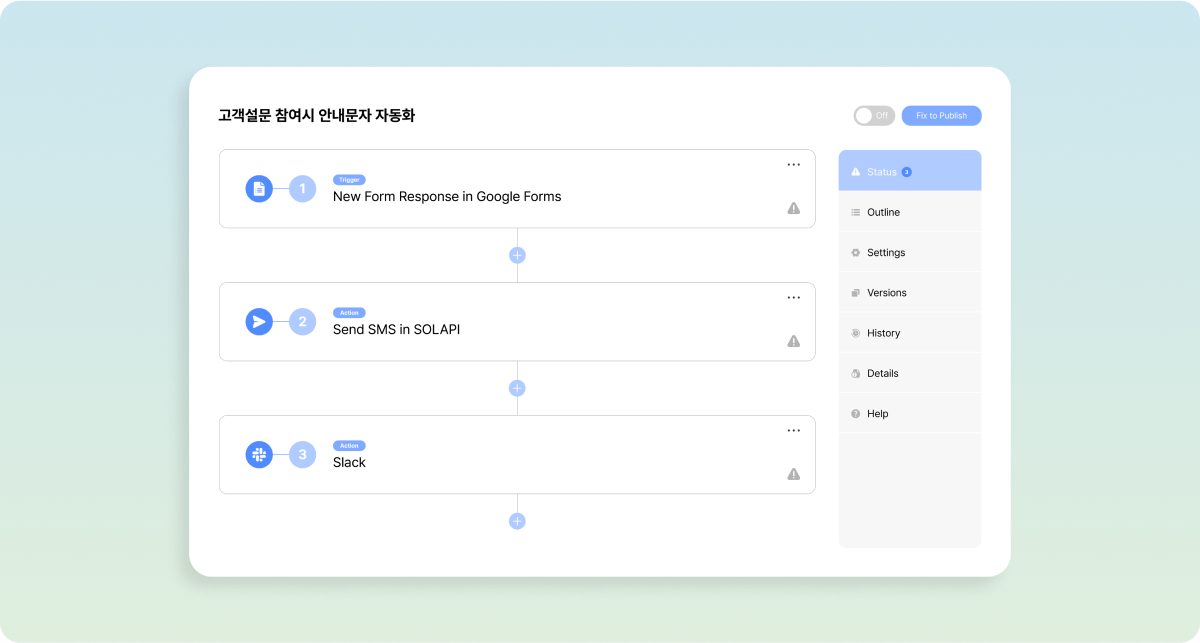This screenshot has width=1200, height=643.
Task: Click warning triangle on Slack step
Action: coord(793,474)
